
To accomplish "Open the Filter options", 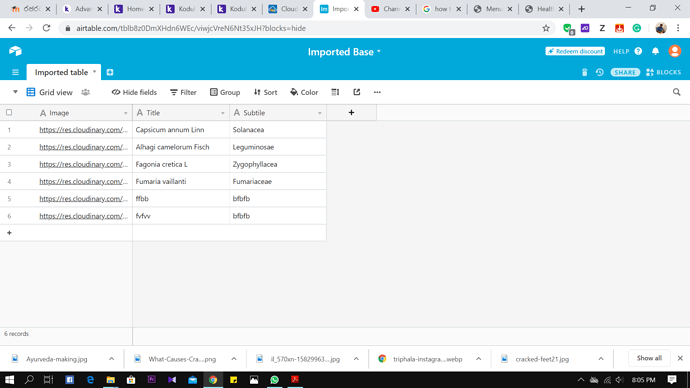I will coord(184,92).
